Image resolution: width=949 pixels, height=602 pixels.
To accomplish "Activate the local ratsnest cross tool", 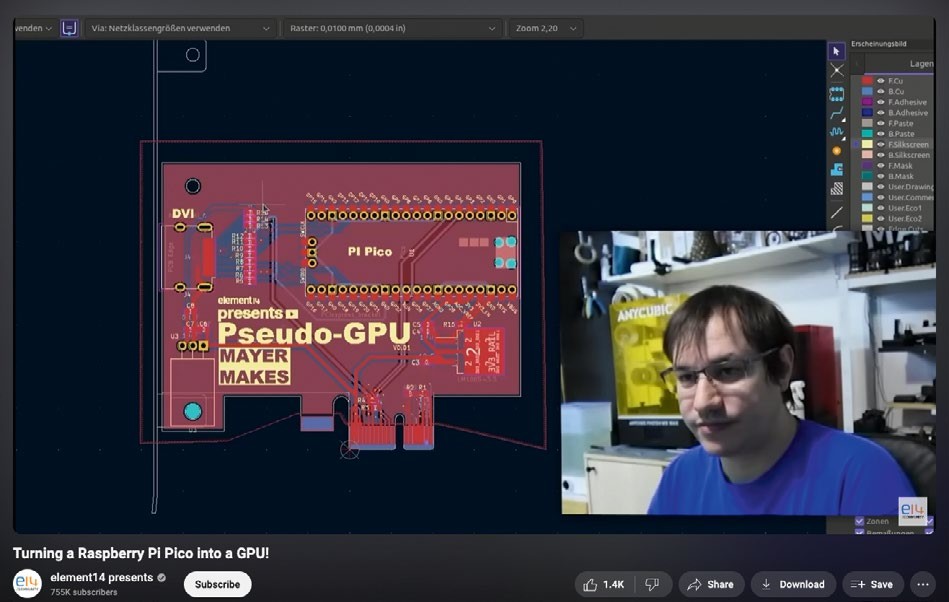I will 836,71.
